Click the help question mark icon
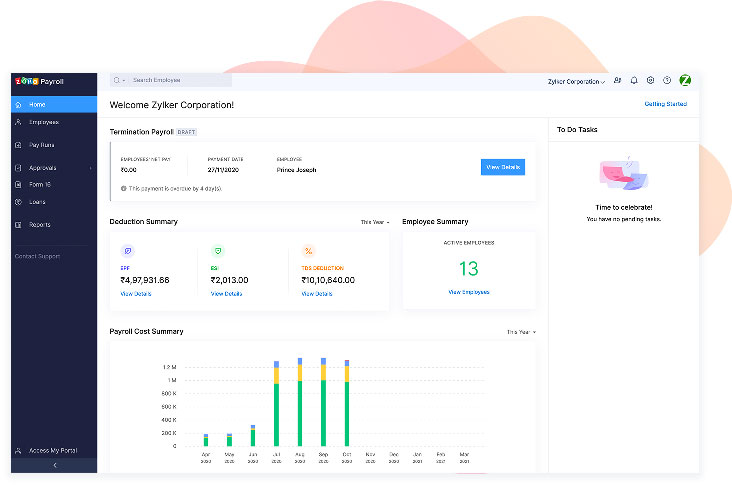 (667, 80)
